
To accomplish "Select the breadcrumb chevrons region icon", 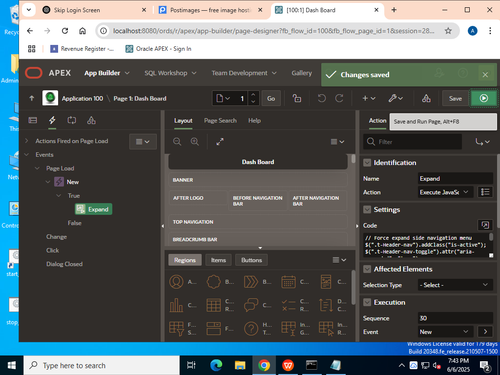I will [251, 282].
